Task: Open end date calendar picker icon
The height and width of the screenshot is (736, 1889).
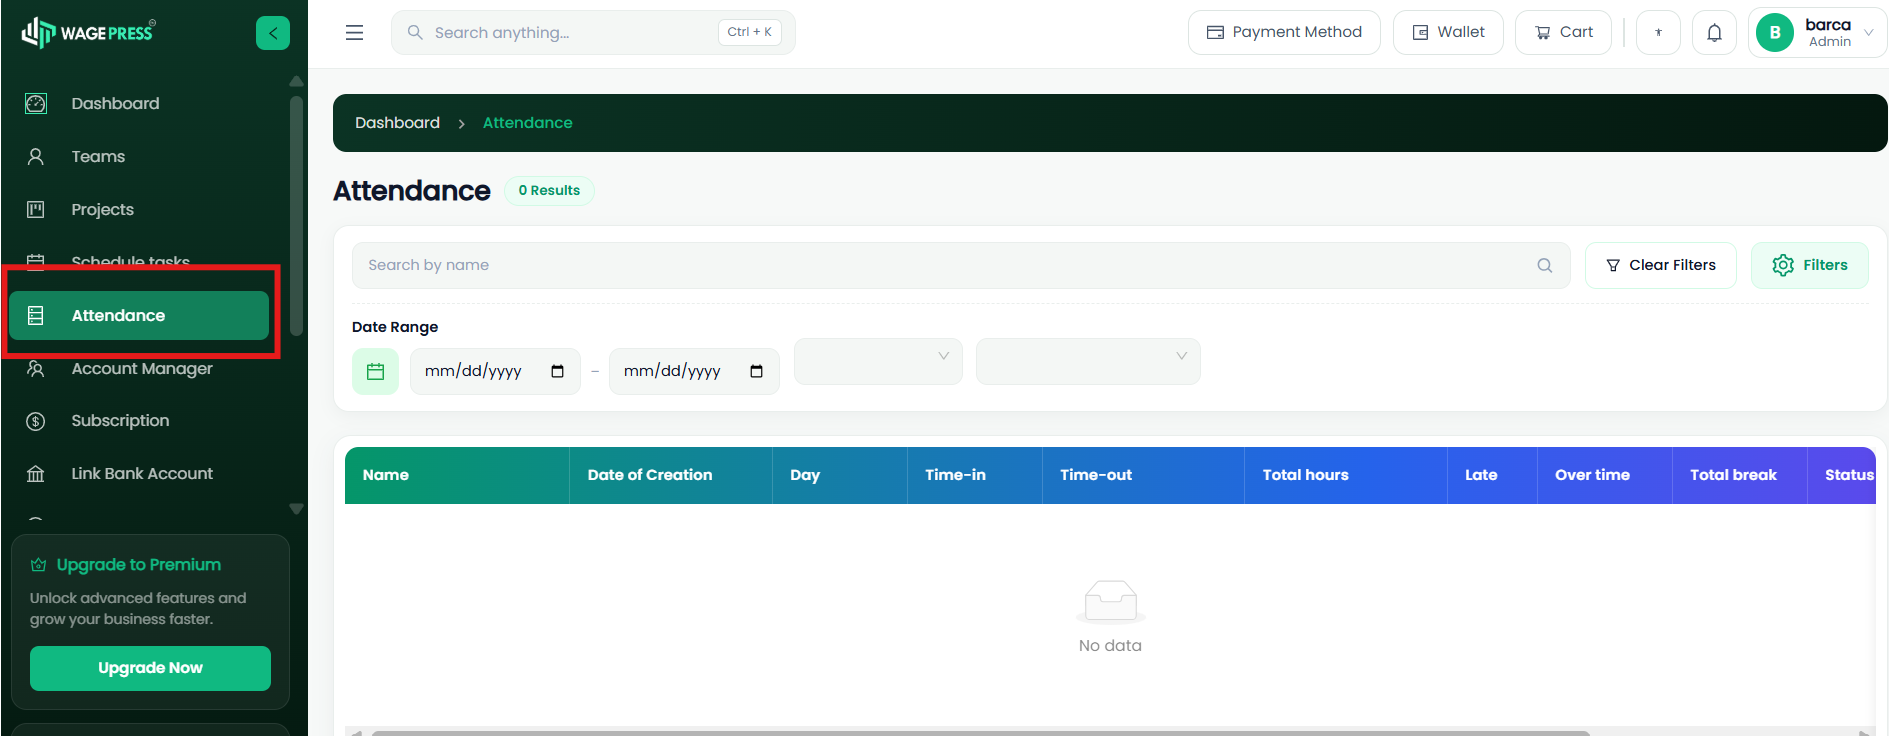Action: (756, 372)
